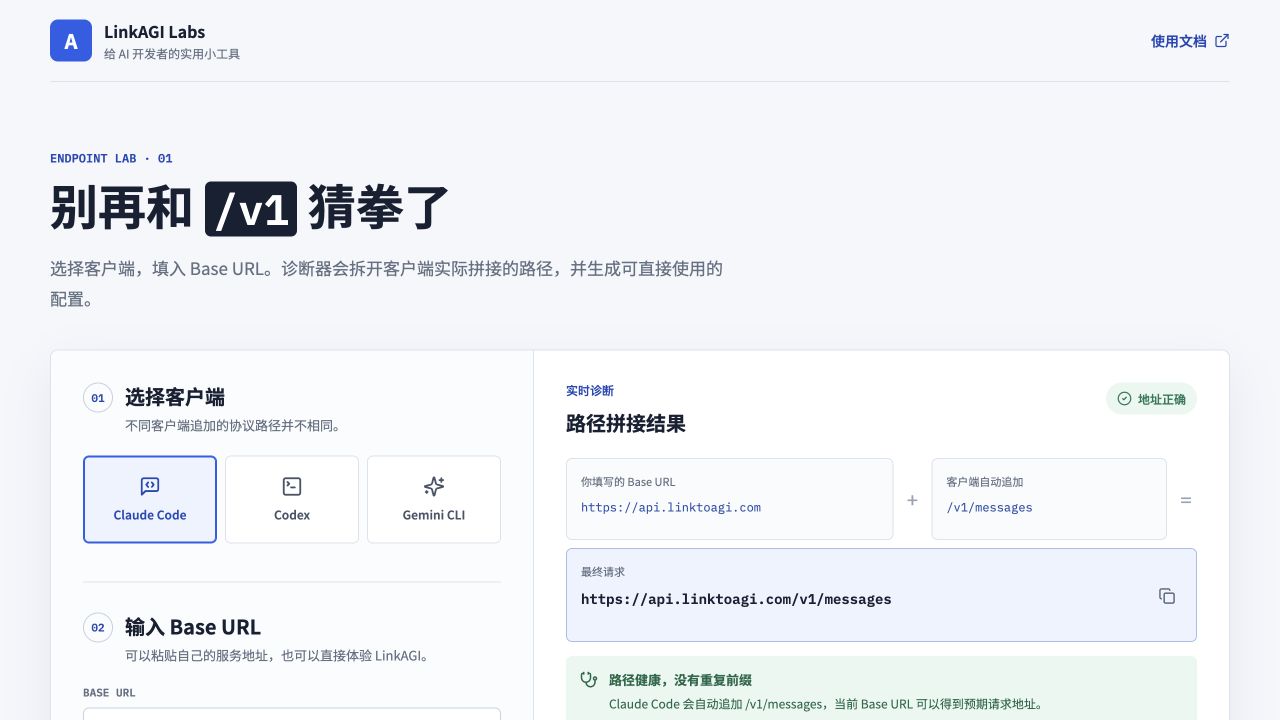Screen dimensions: 1280x720
Task: Select the Claude Code client card
Action: tap(150, 499)
